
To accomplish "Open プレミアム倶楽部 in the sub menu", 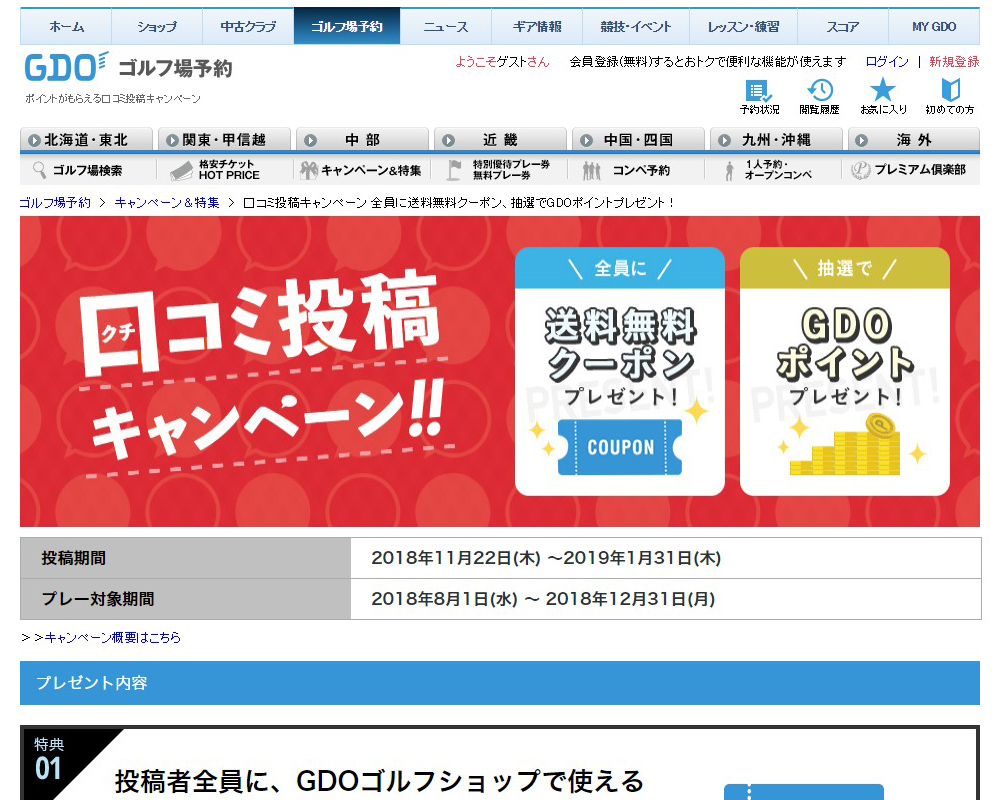I will [913, 170].
